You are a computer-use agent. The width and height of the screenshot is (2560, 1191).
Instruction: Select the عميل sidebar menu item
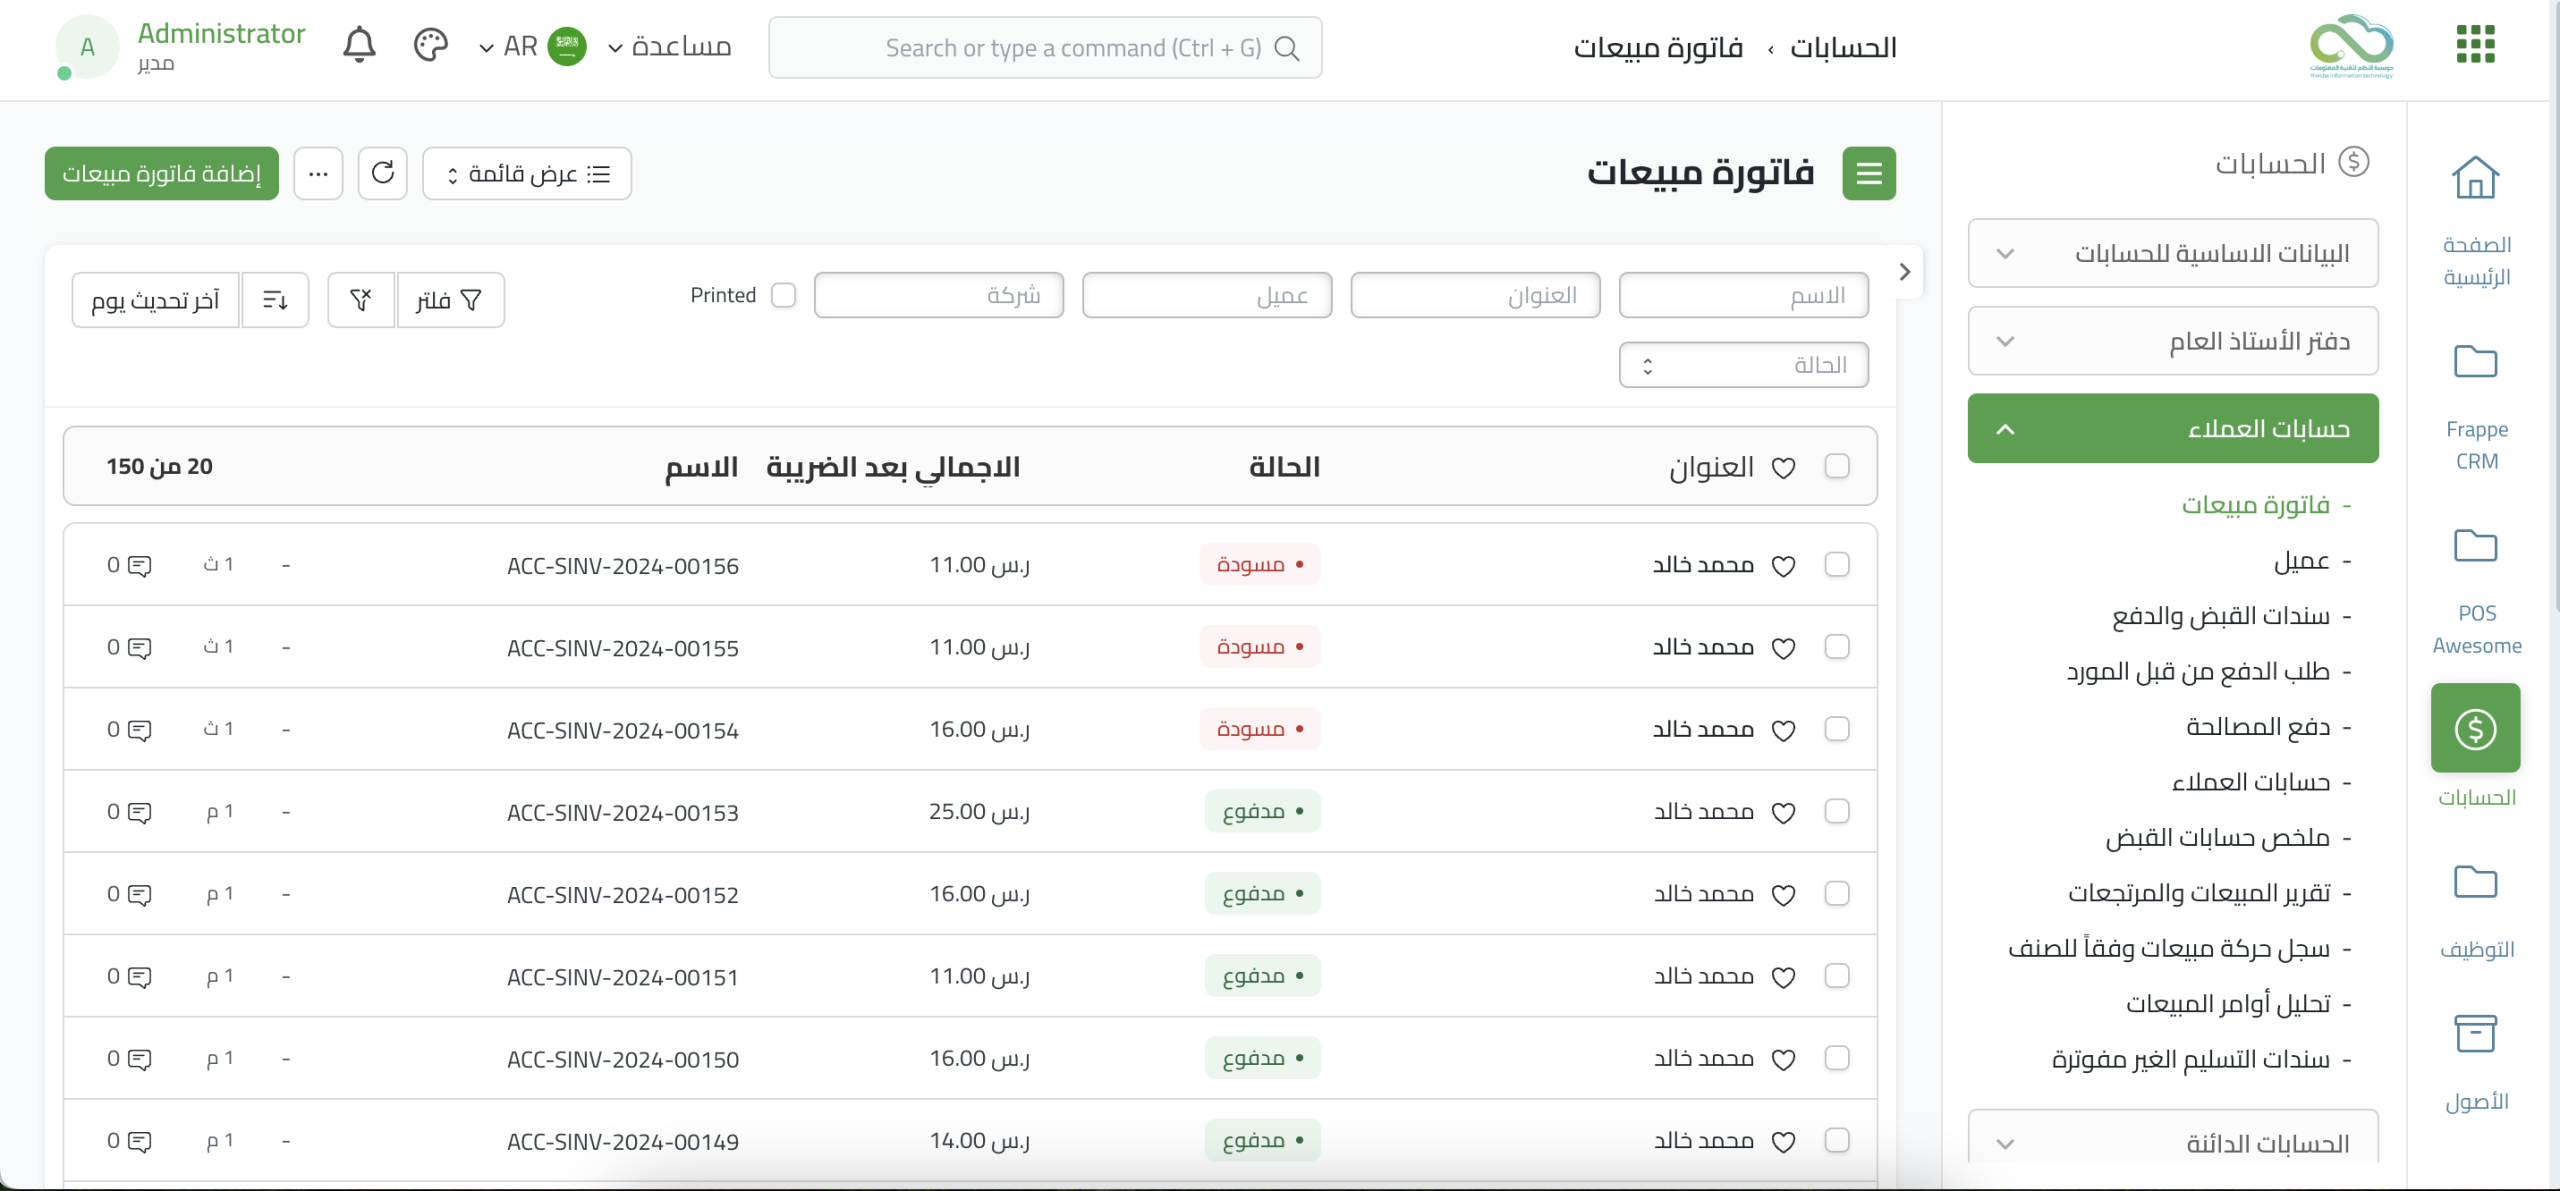pyautogui.click(x=2301, y=560)
